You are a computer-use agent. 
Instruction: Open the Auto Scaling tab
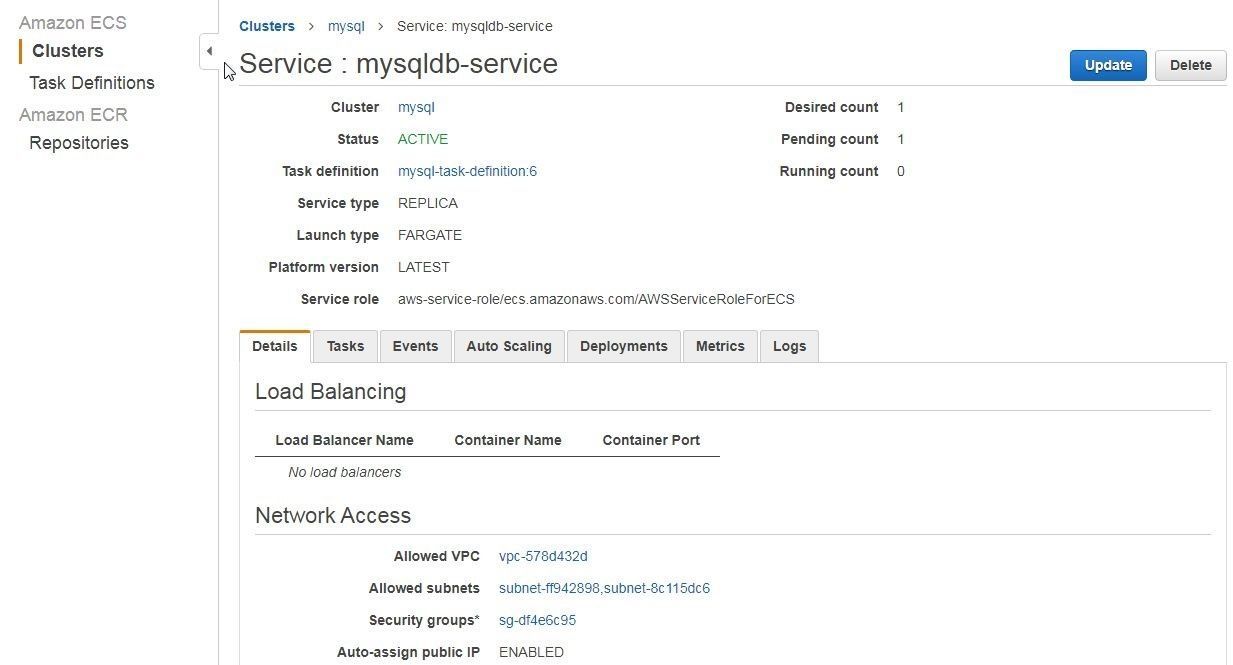point(509,346)
